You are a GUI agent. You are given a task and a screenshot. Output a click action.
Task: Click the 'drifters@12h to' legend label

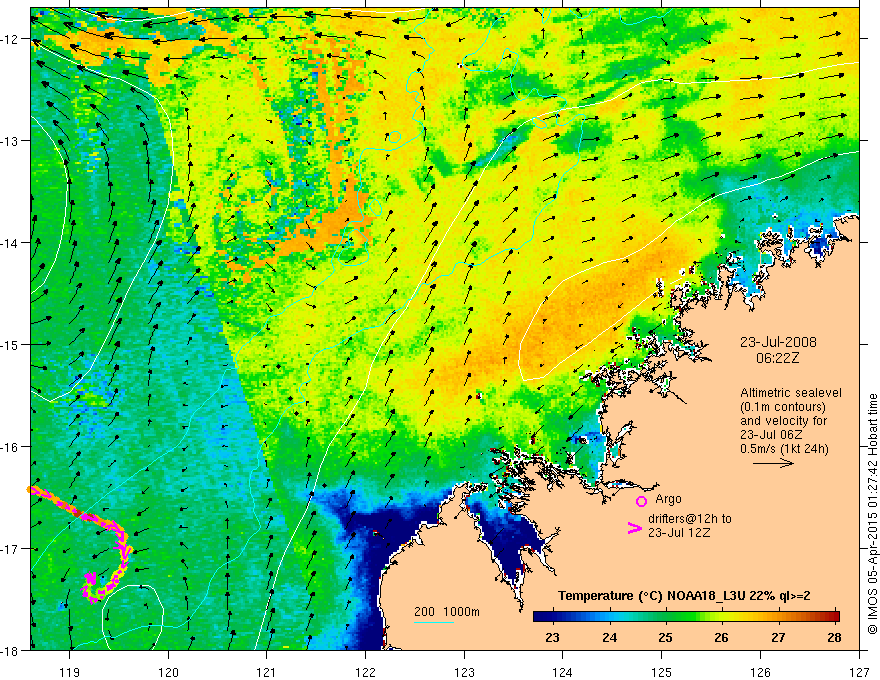click(690, 519)
